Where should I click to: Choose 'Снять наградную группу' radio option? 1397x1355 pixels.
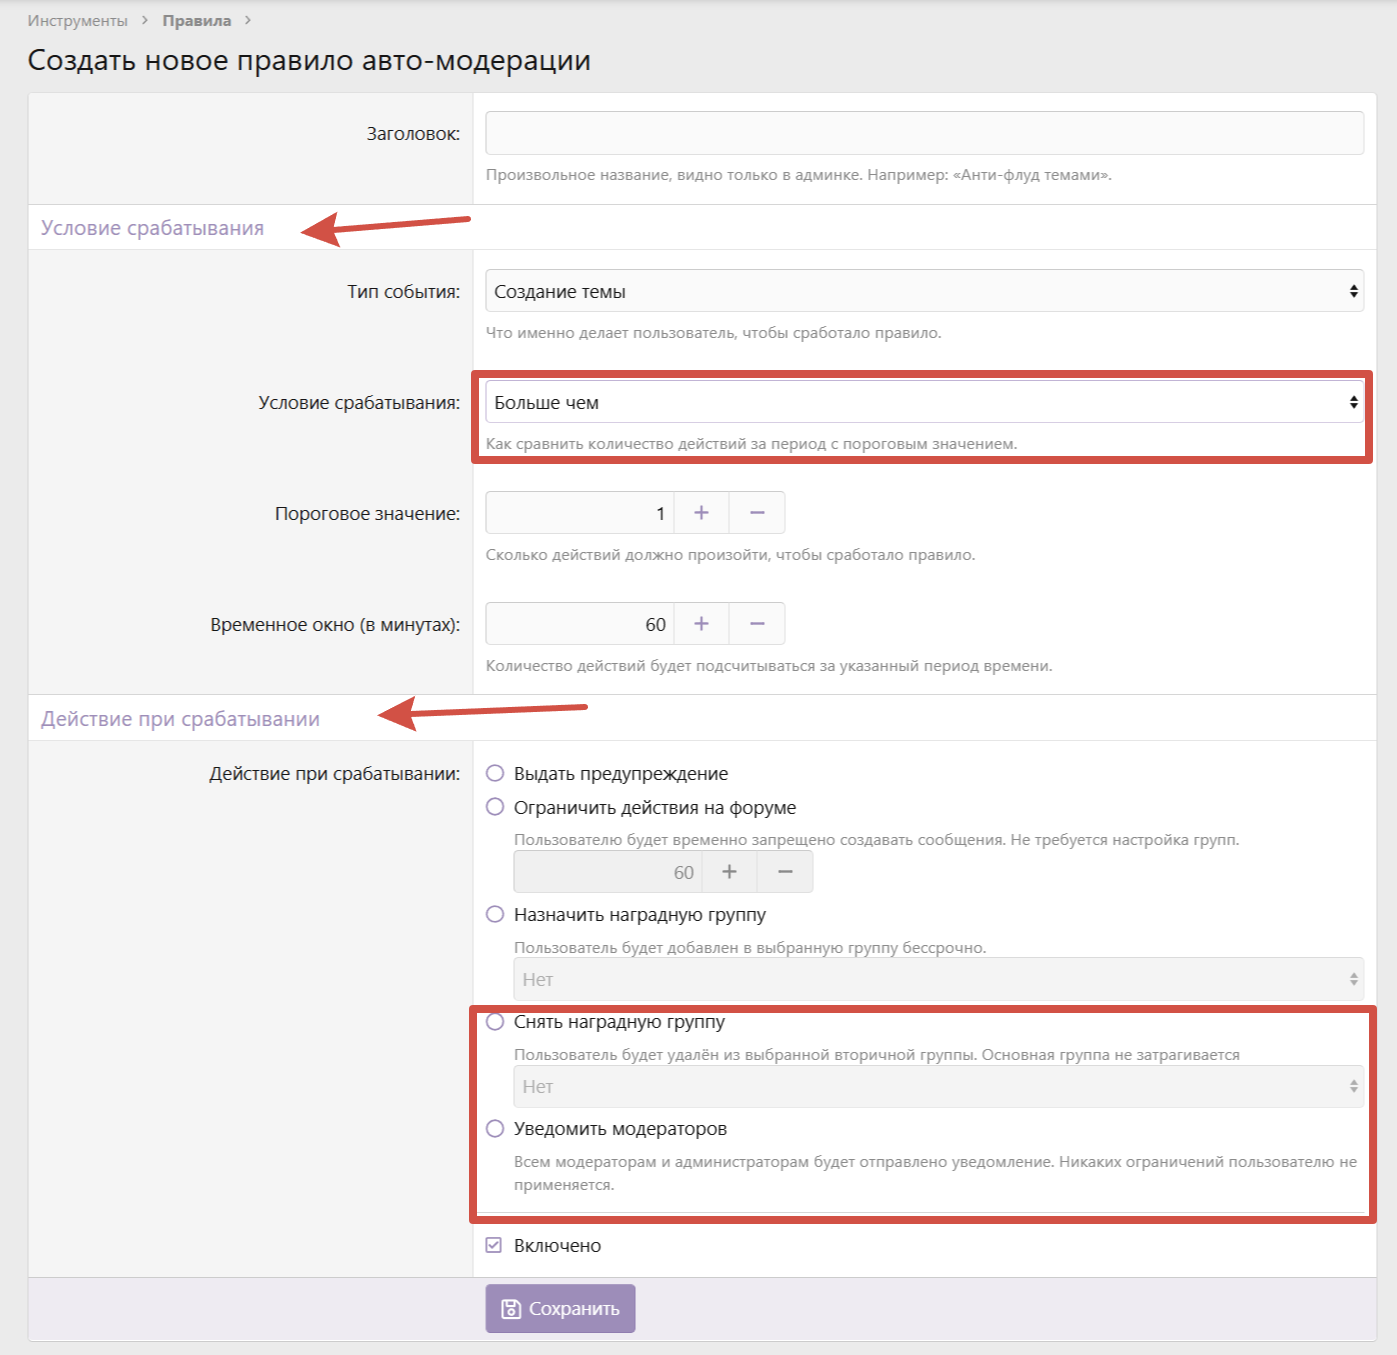pos(495,1022)
